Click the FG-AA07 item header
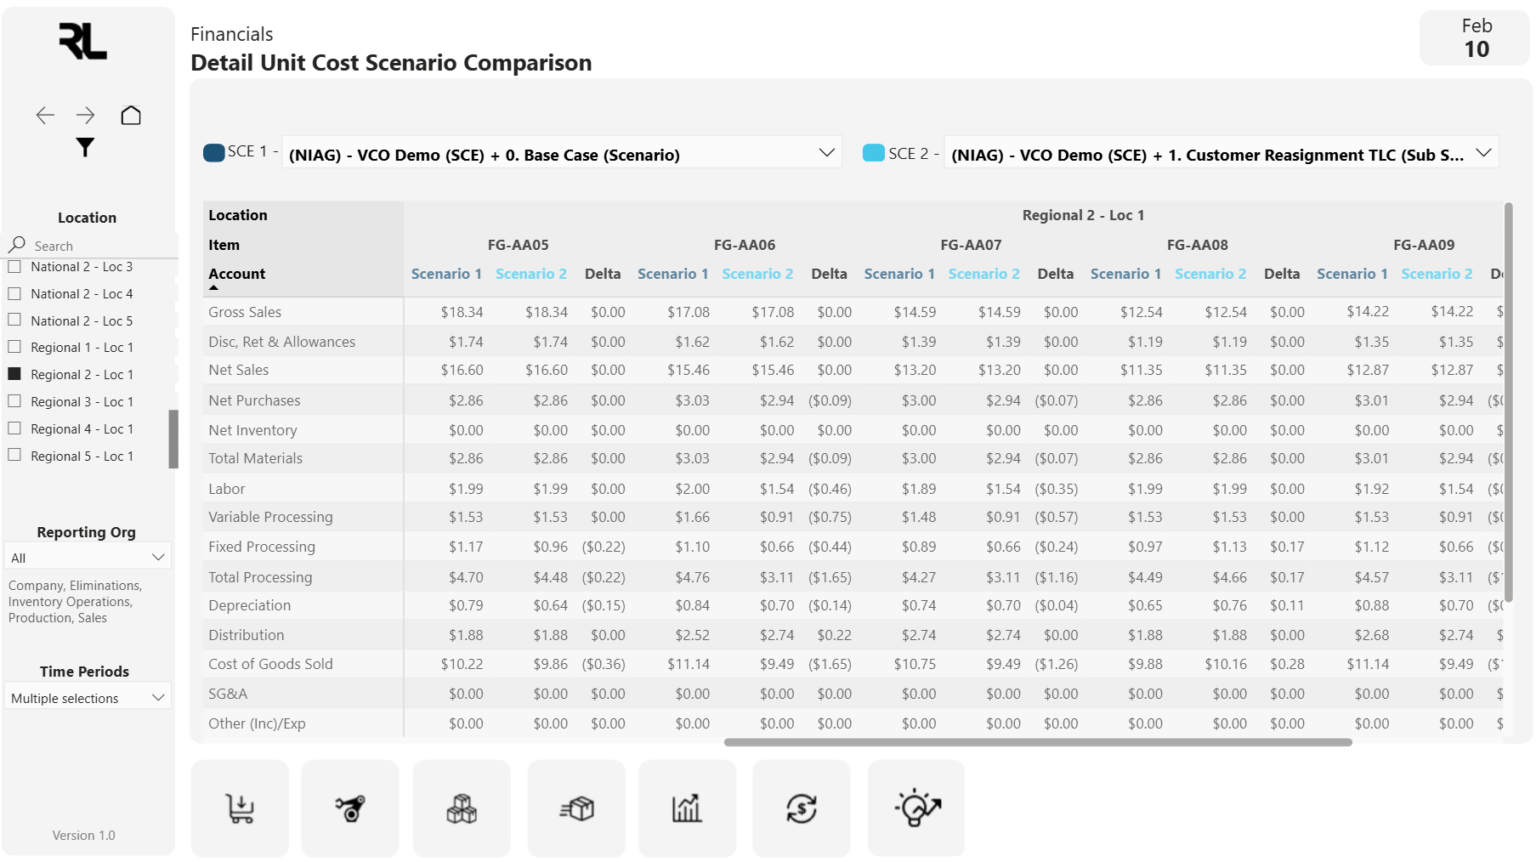Viewport: 1536px width, 862px height. tap(971, 245)
